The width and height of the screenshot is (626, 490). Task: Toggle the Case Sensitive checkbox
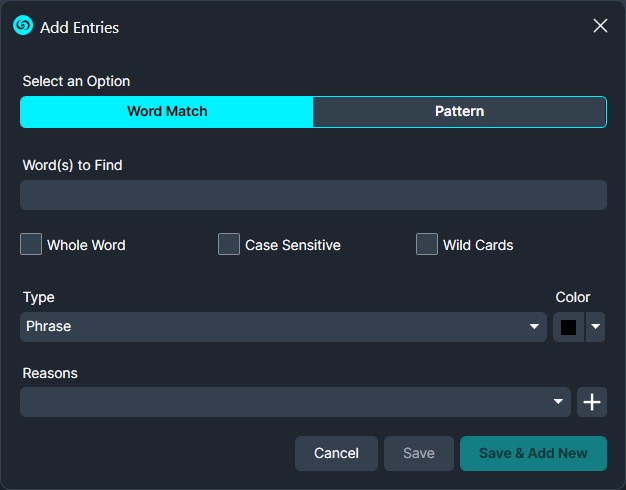[229, 244]
